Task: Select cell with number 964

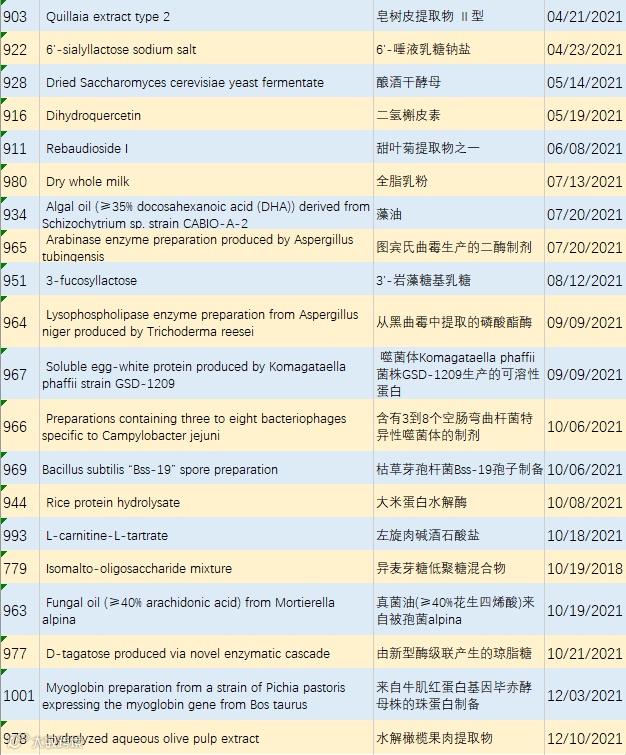Action: pos(20,322)
